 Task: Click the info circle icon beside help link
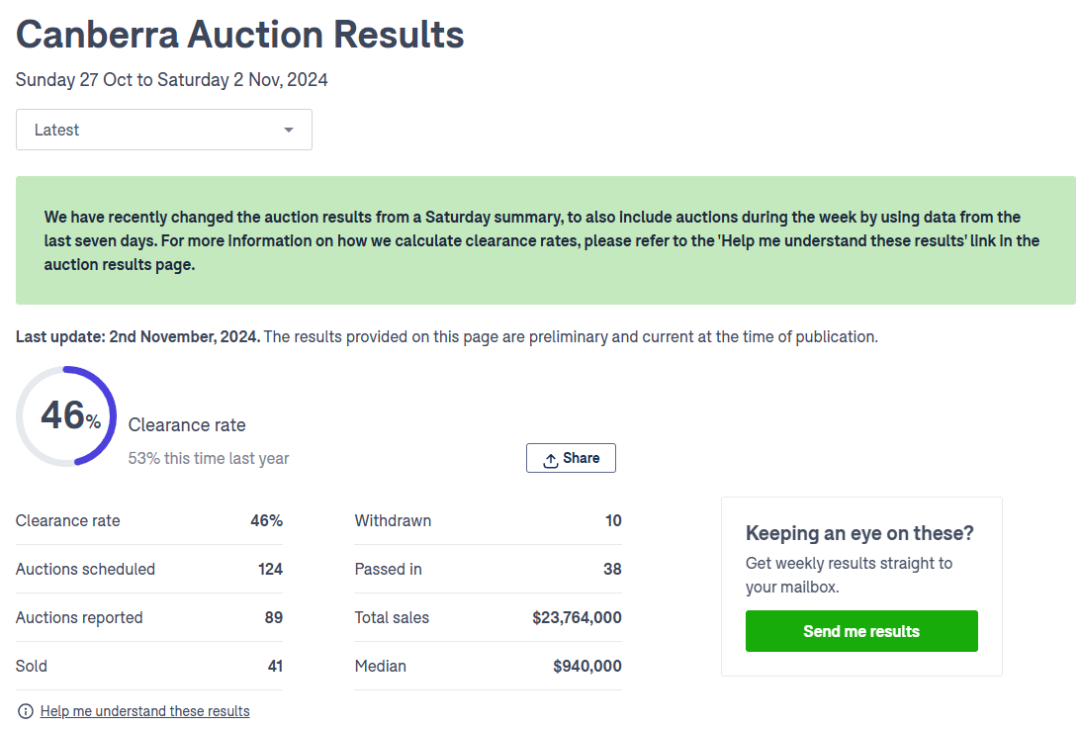point(25,711)
